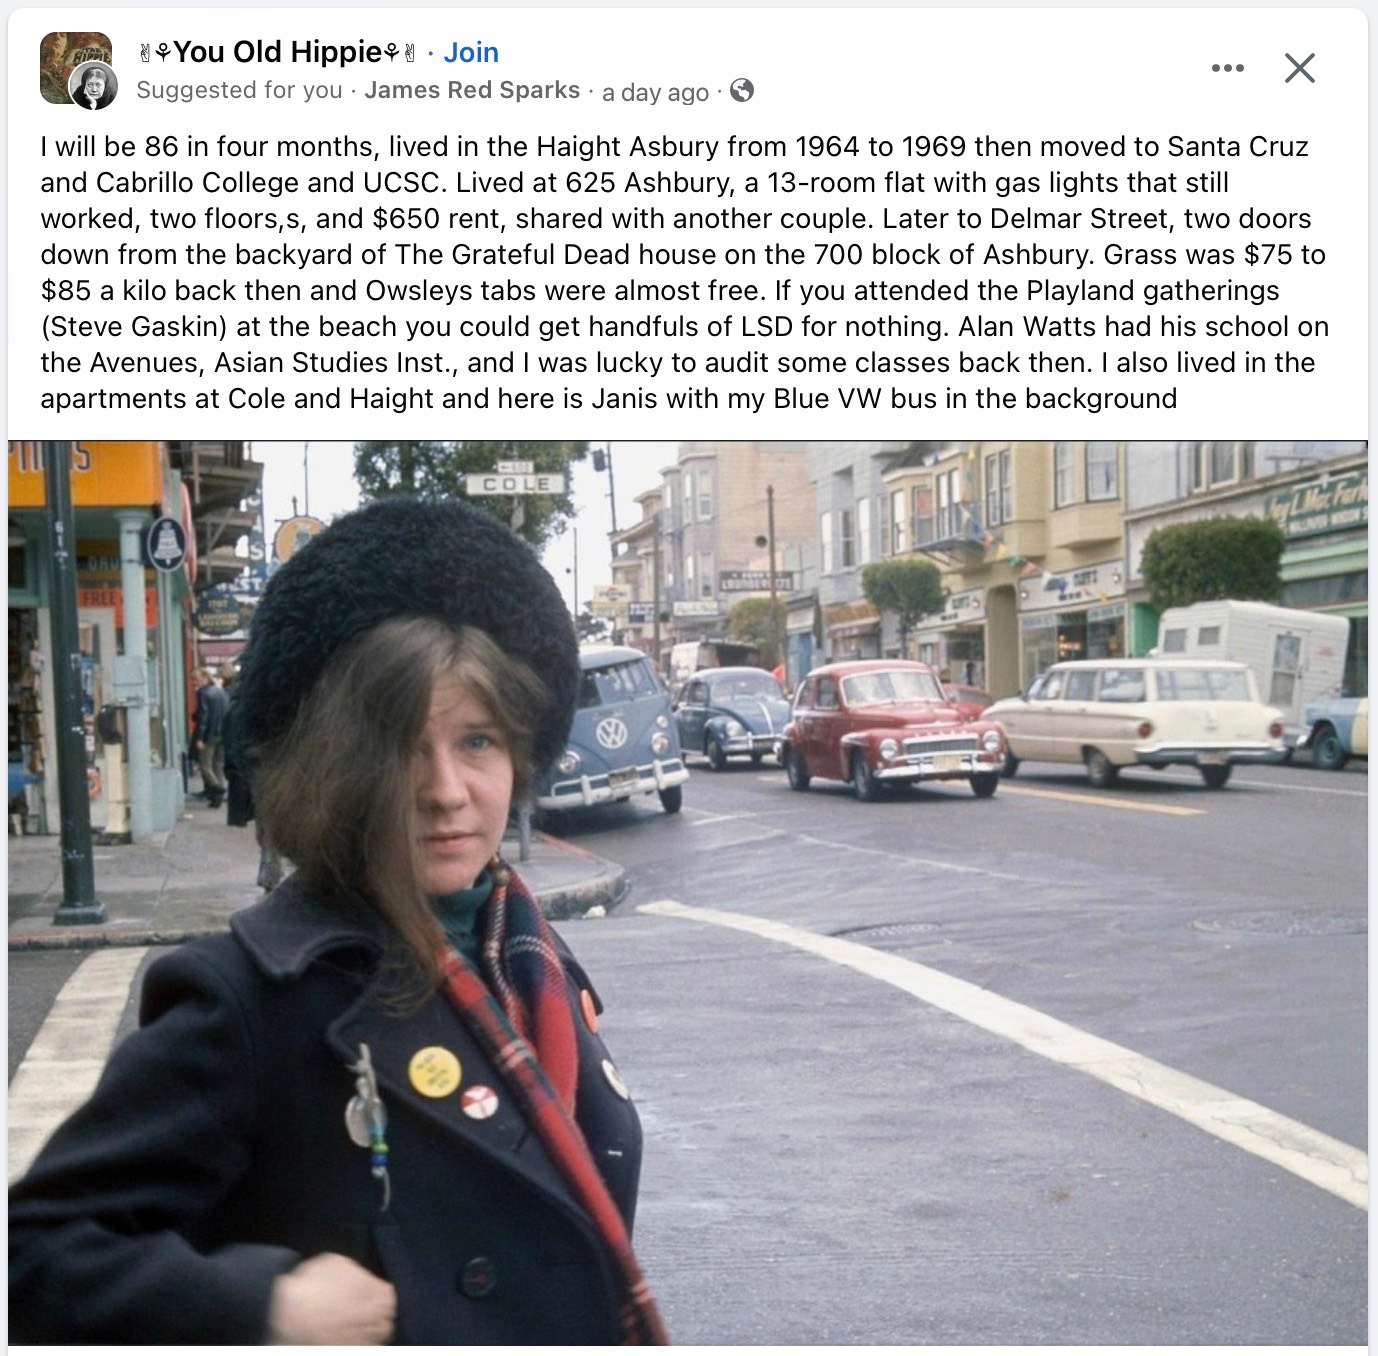Open the poster's small round profile picture

92,91
